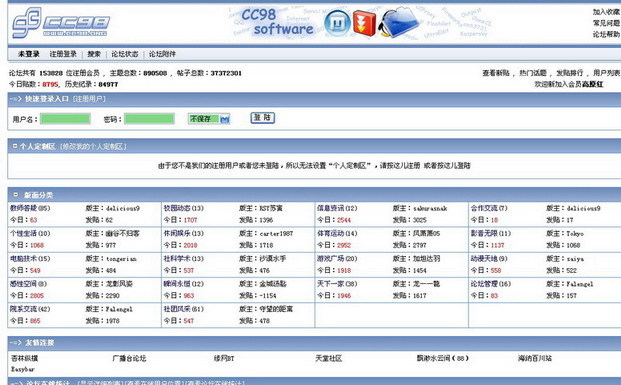Click the 论坛帮助 link
The width and height of the screenshot is (621, 385).
(x=606, y=34)
